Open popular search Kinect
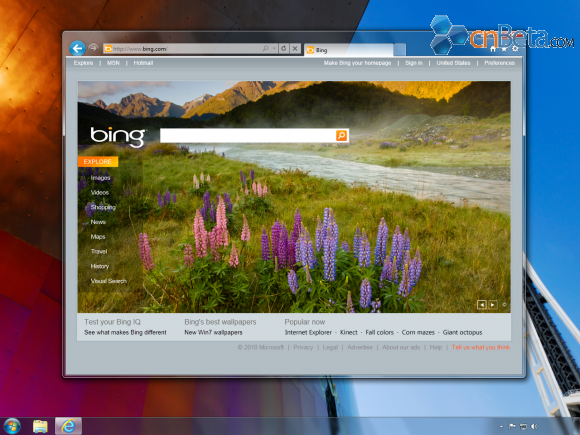The width and height of the screenshot is (580, 435). (349, 333)
